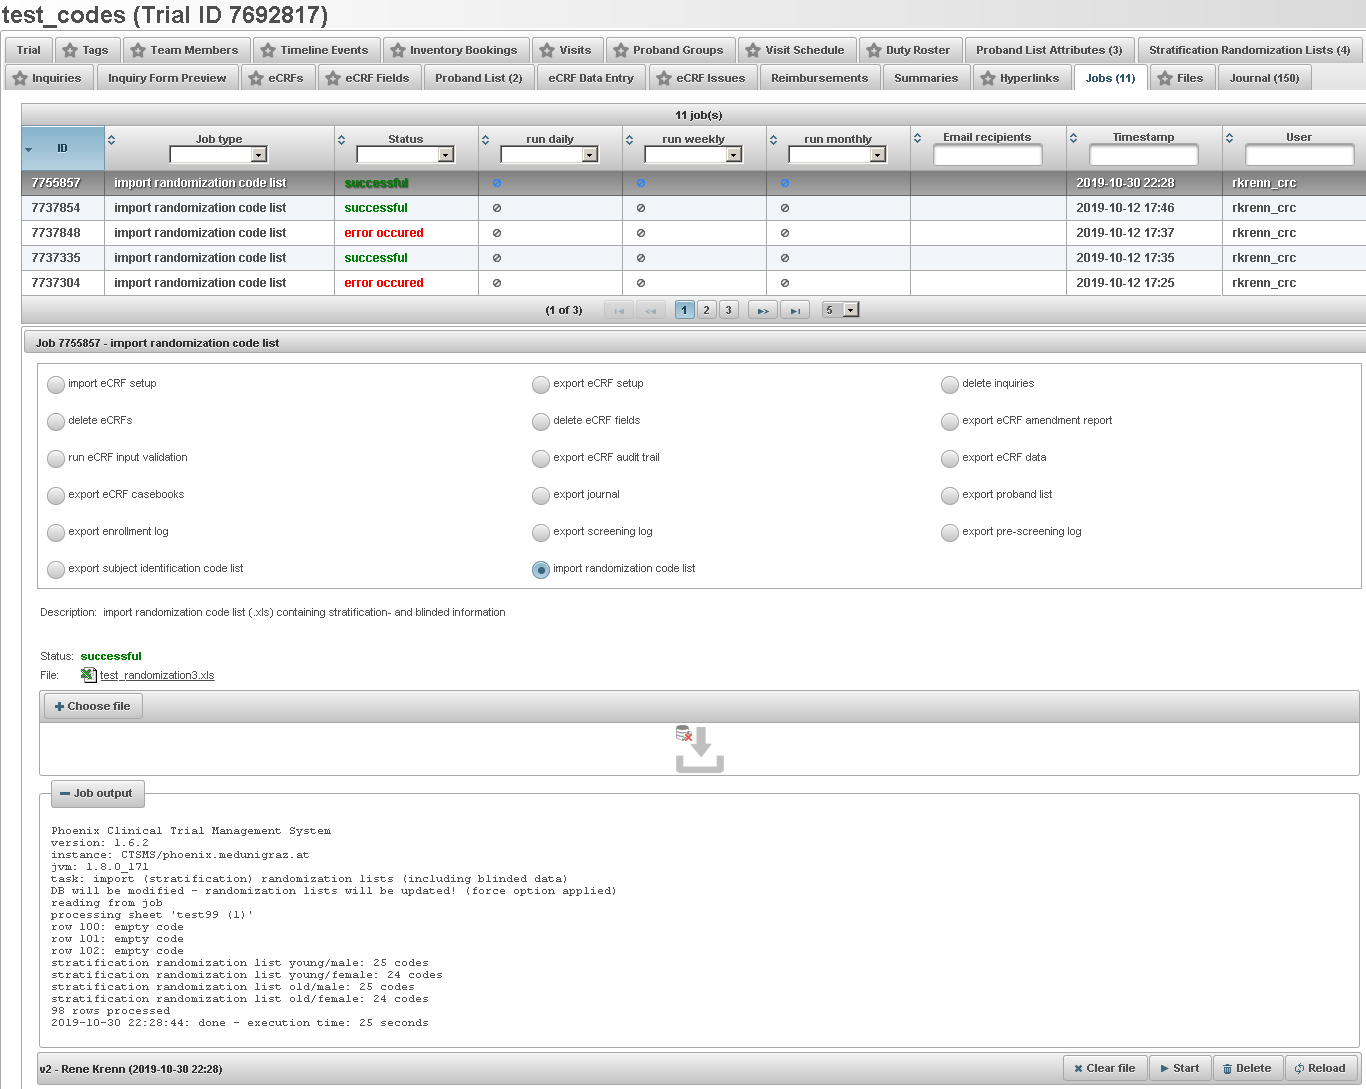Viewport: 1366px width, 1089px height.
Task: Select the import eCRF setup option
Action: (55, 384)
